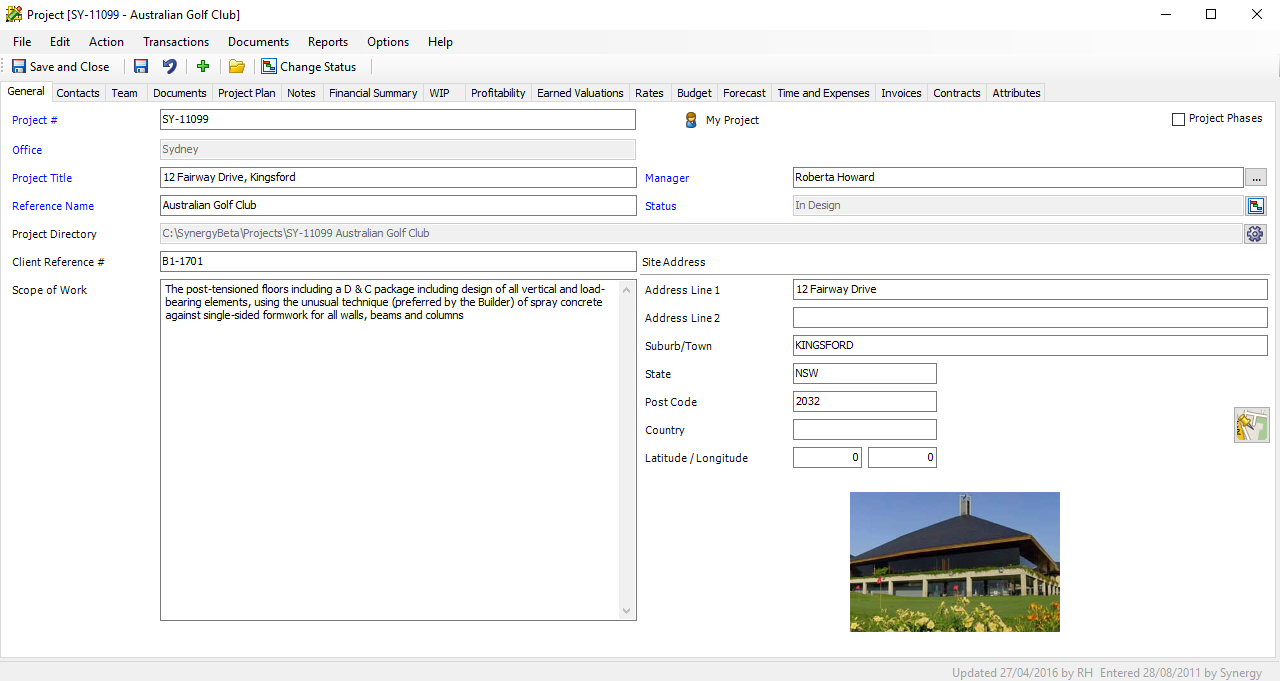The height and width of the screenshot is (681, 1280).
Task: Click the Save and Close button
Action: [61, 67]
